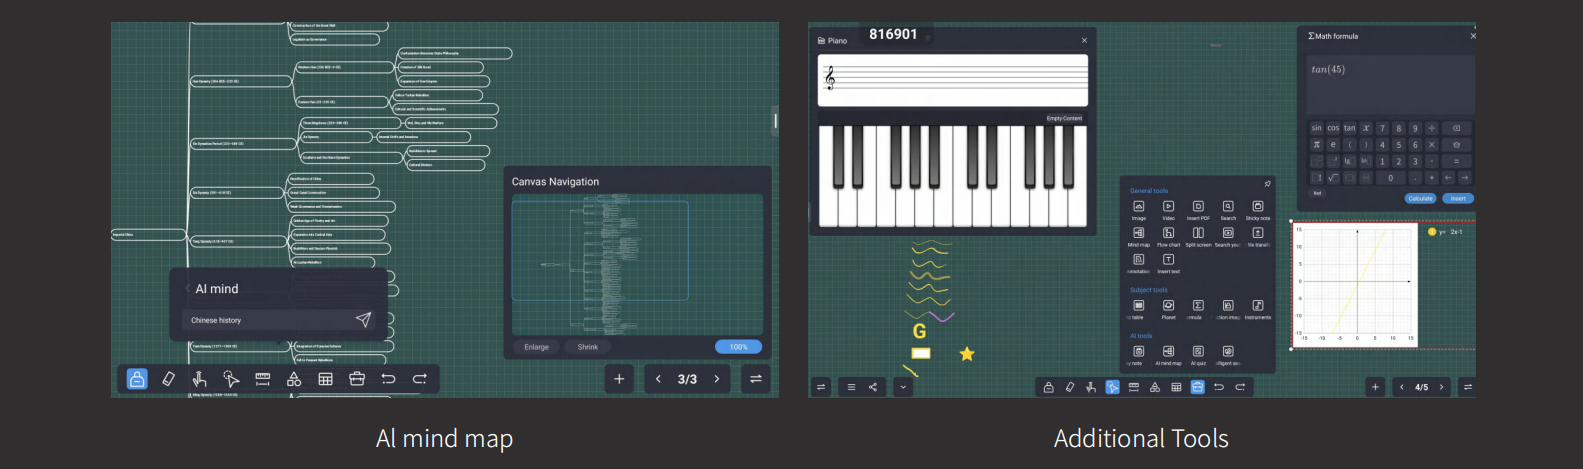Expand the chevron-down menu at bottom left

[x=903, y=387]
